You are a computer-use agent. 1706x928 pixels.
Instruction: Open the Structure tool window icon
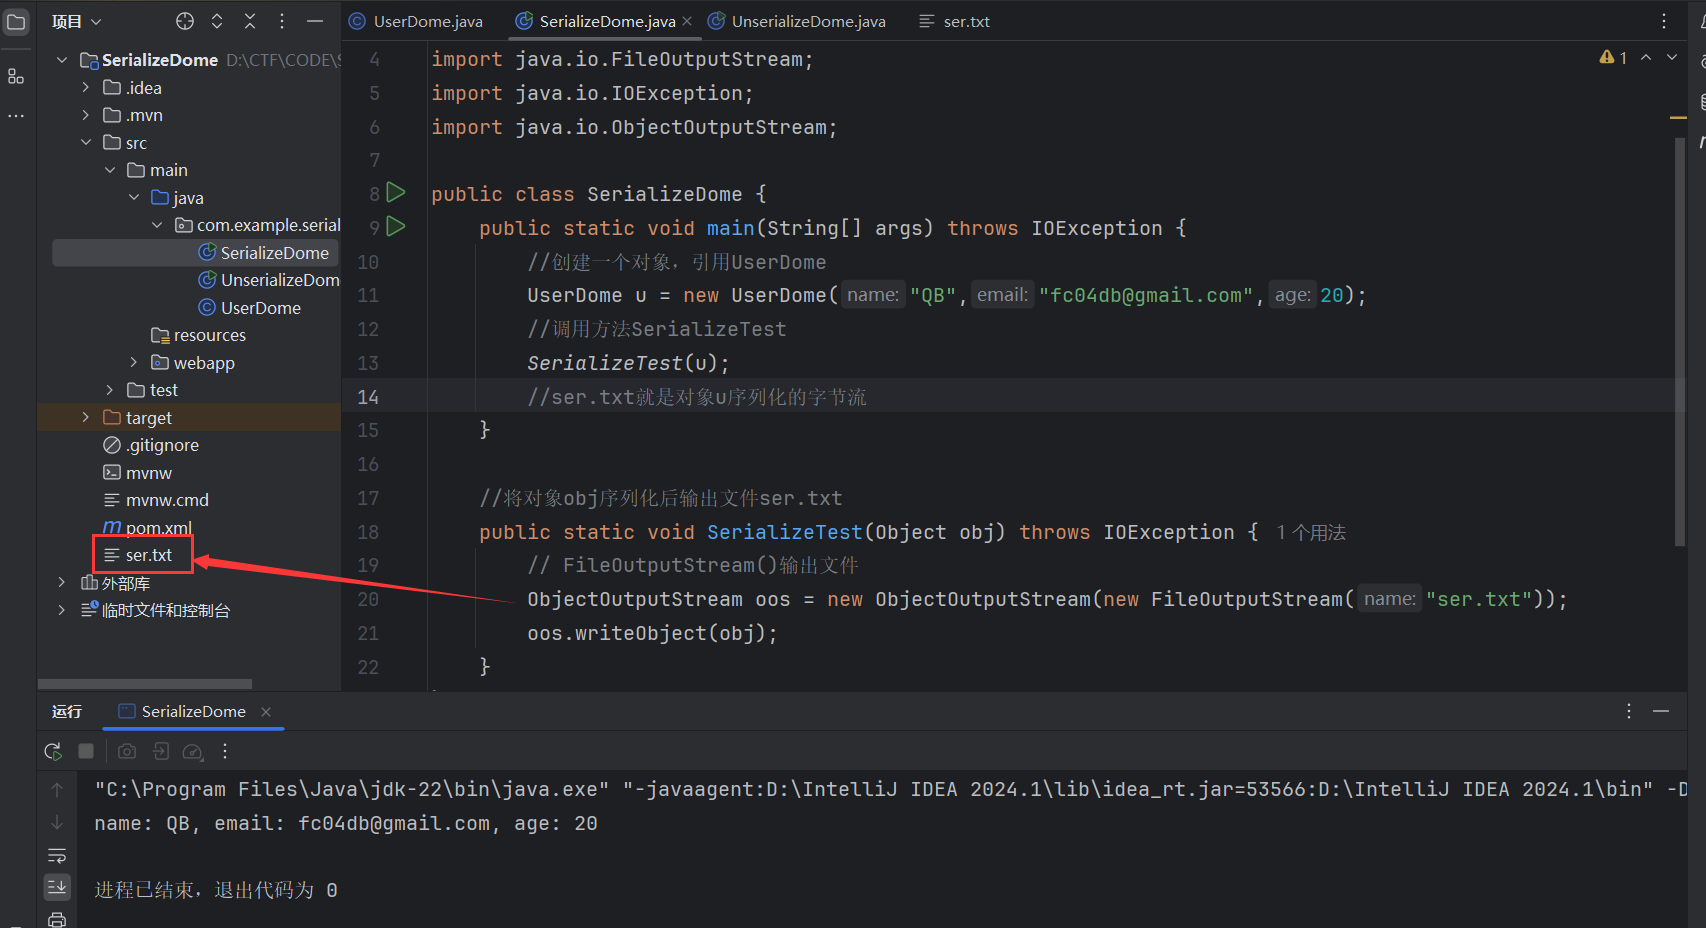[16, 76]
